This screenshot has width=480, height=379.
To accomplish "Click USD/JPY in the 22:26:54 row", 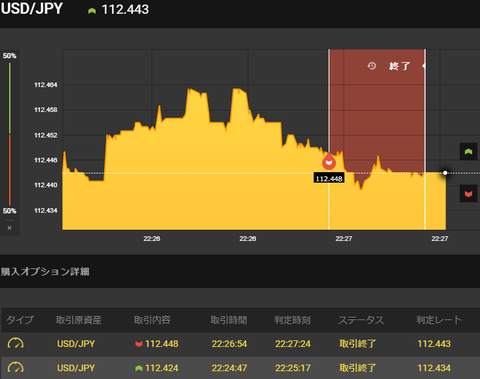I will (76, 344).
